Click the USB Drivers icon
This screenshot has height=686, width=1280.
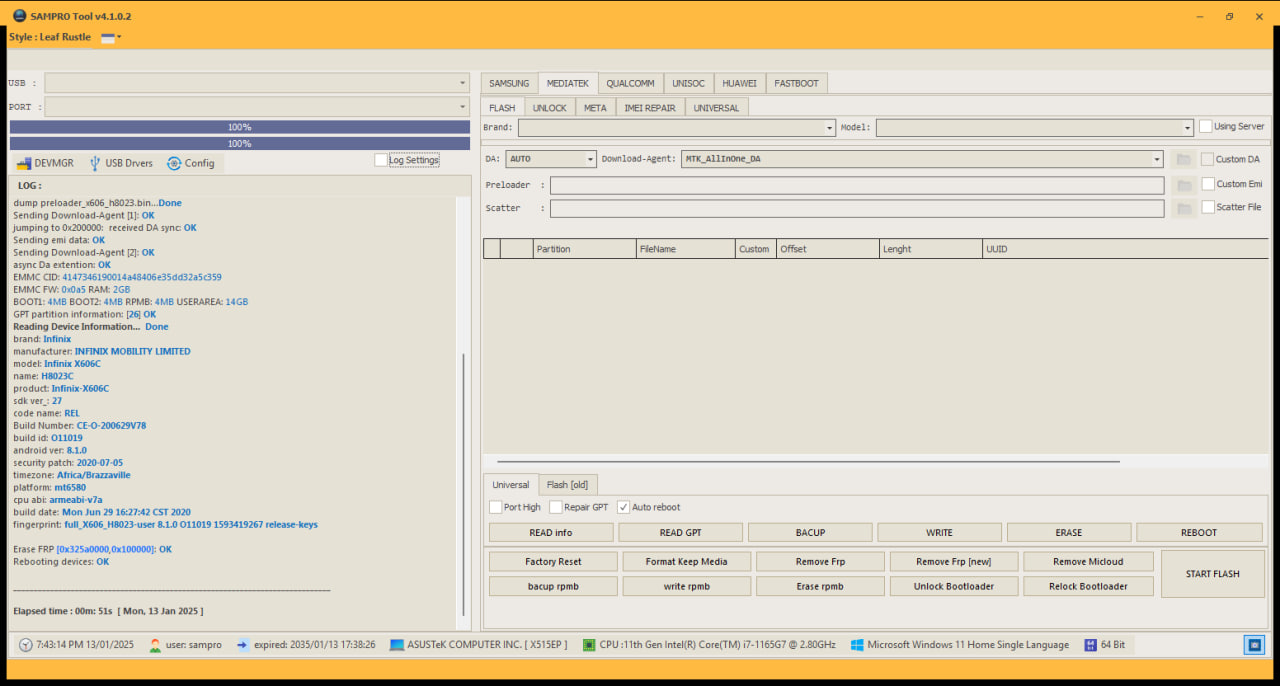(x=95, y=163)
